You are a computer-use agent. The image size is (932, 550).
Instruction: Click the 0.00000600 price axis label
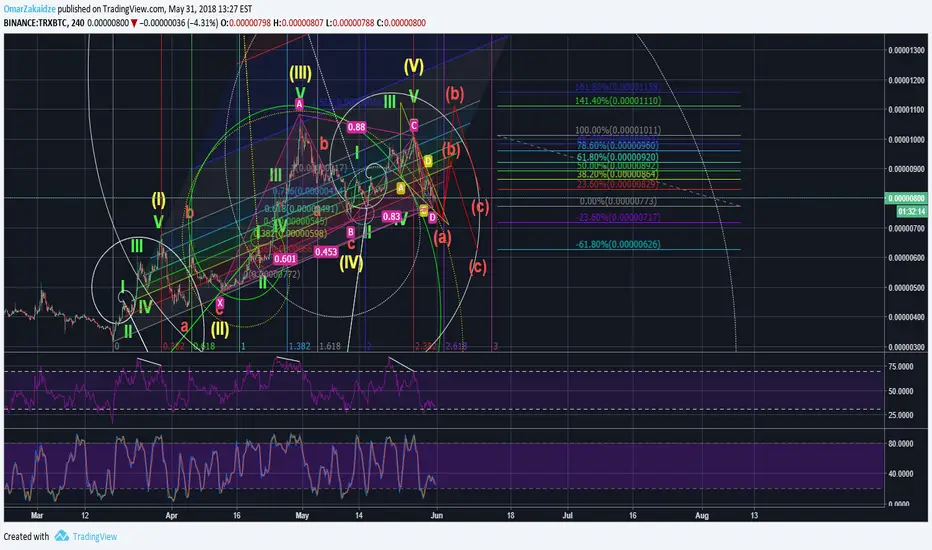pyautogui.click(x=906, y=258)
